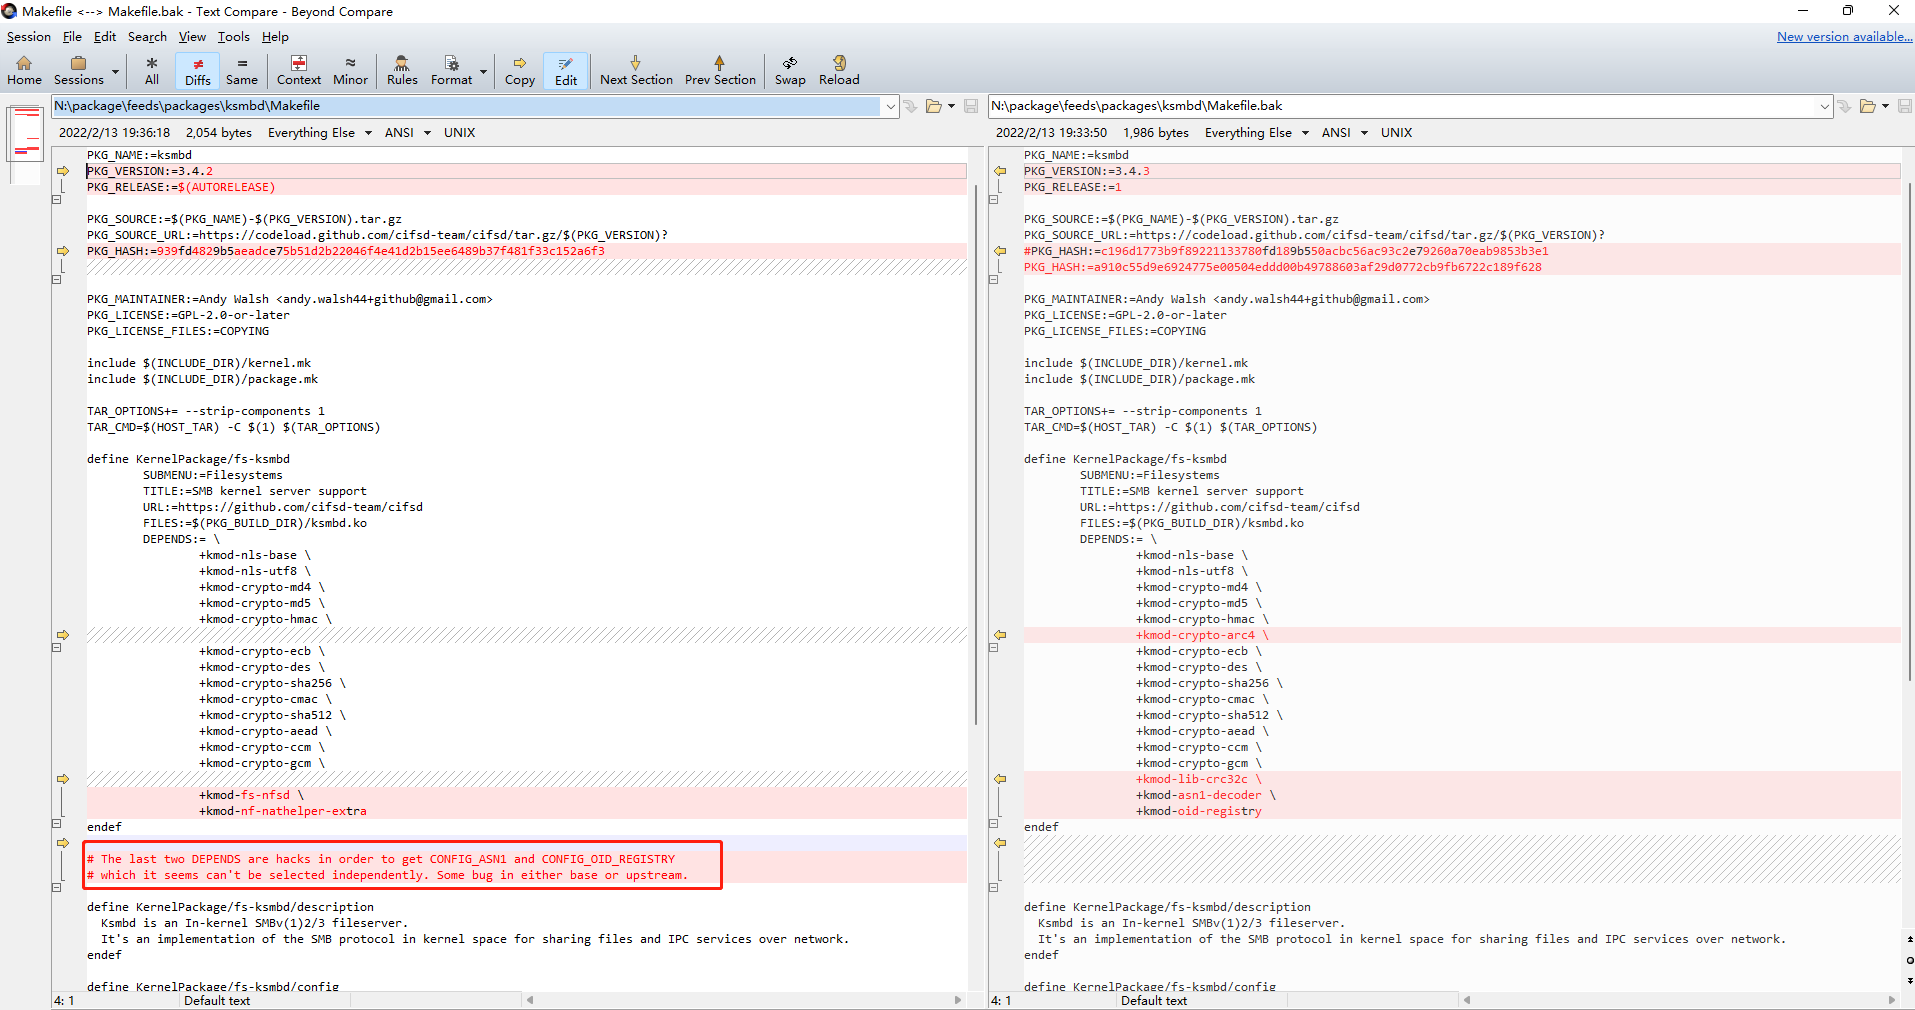
Task: Save the left file with disk icon
Action: [971, 106]
